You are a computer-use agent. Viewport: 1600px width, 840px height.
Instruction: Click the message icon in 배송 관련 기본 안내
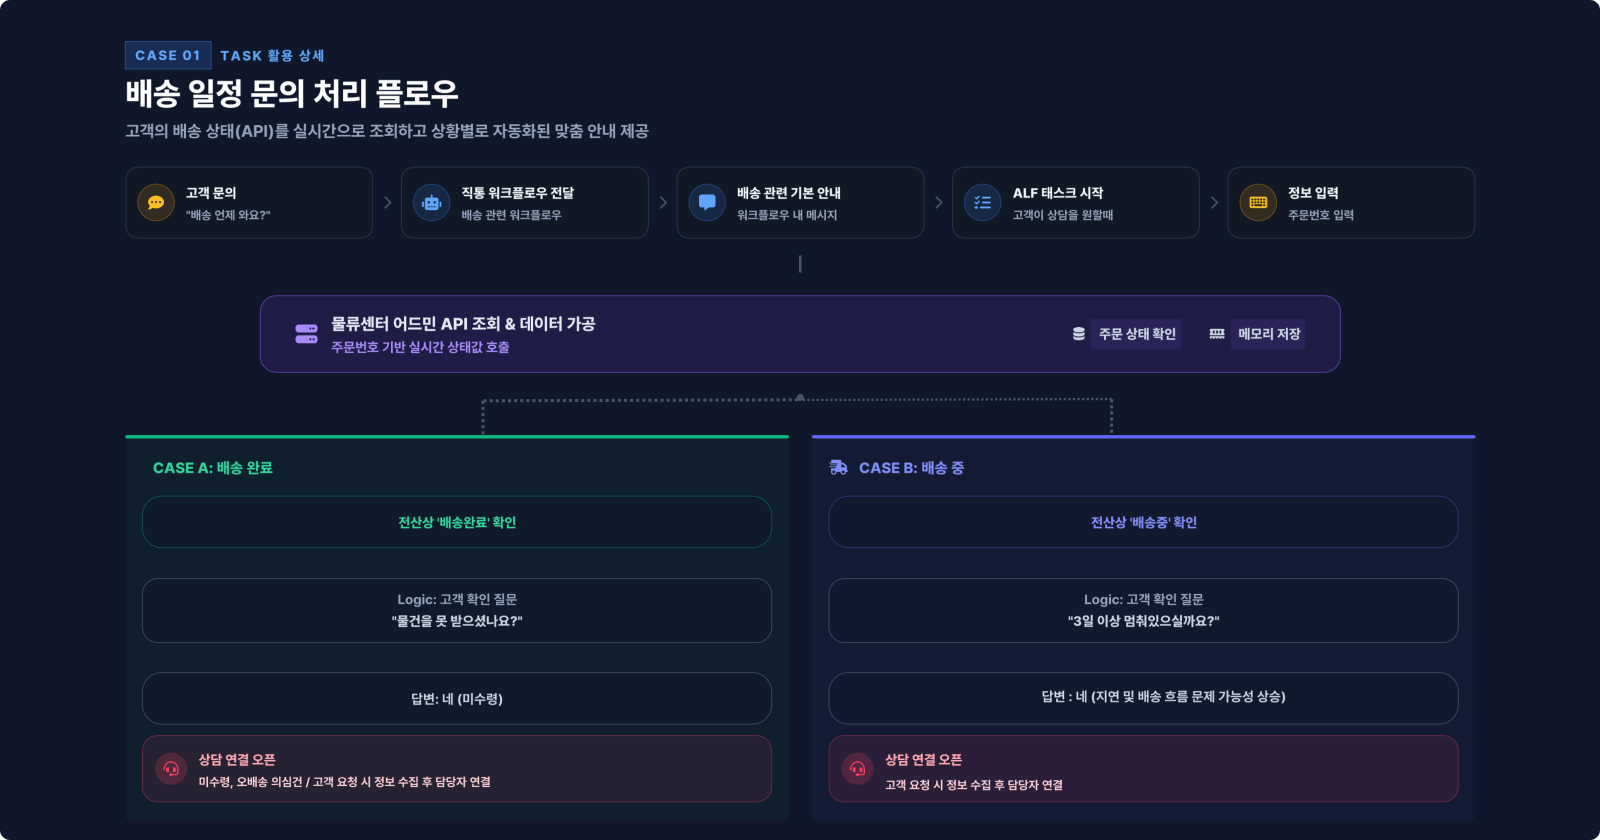click(707, 203)
